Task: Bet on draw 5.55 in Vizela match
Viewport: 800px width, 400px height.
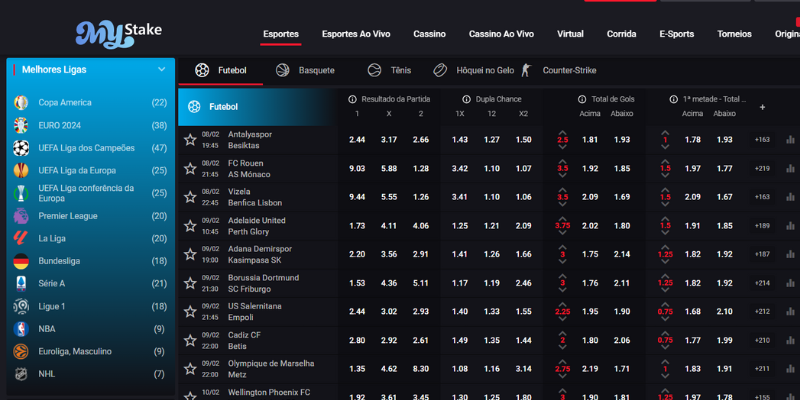Action: coord(389,197)
